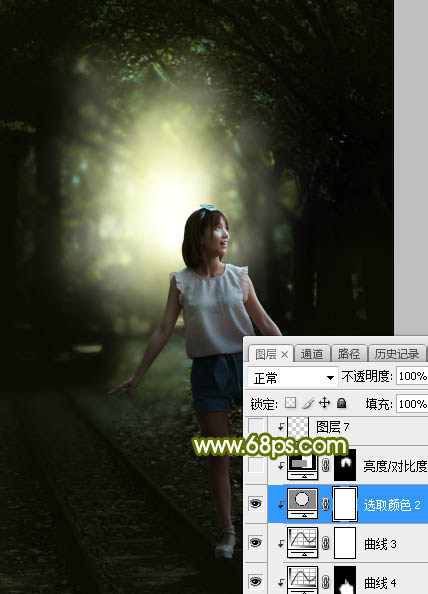
Task: Enable lock image pixels brush icon
Action: pyautogui.click(x=308, y=403)
